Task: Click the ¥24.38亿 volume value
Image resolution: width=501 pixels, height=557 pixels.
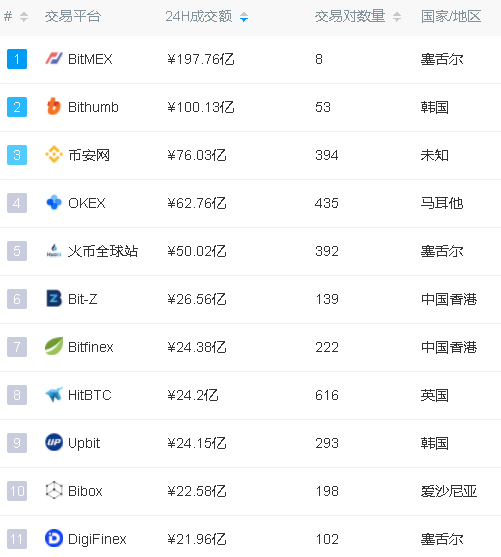Action: tap(197, 347)
